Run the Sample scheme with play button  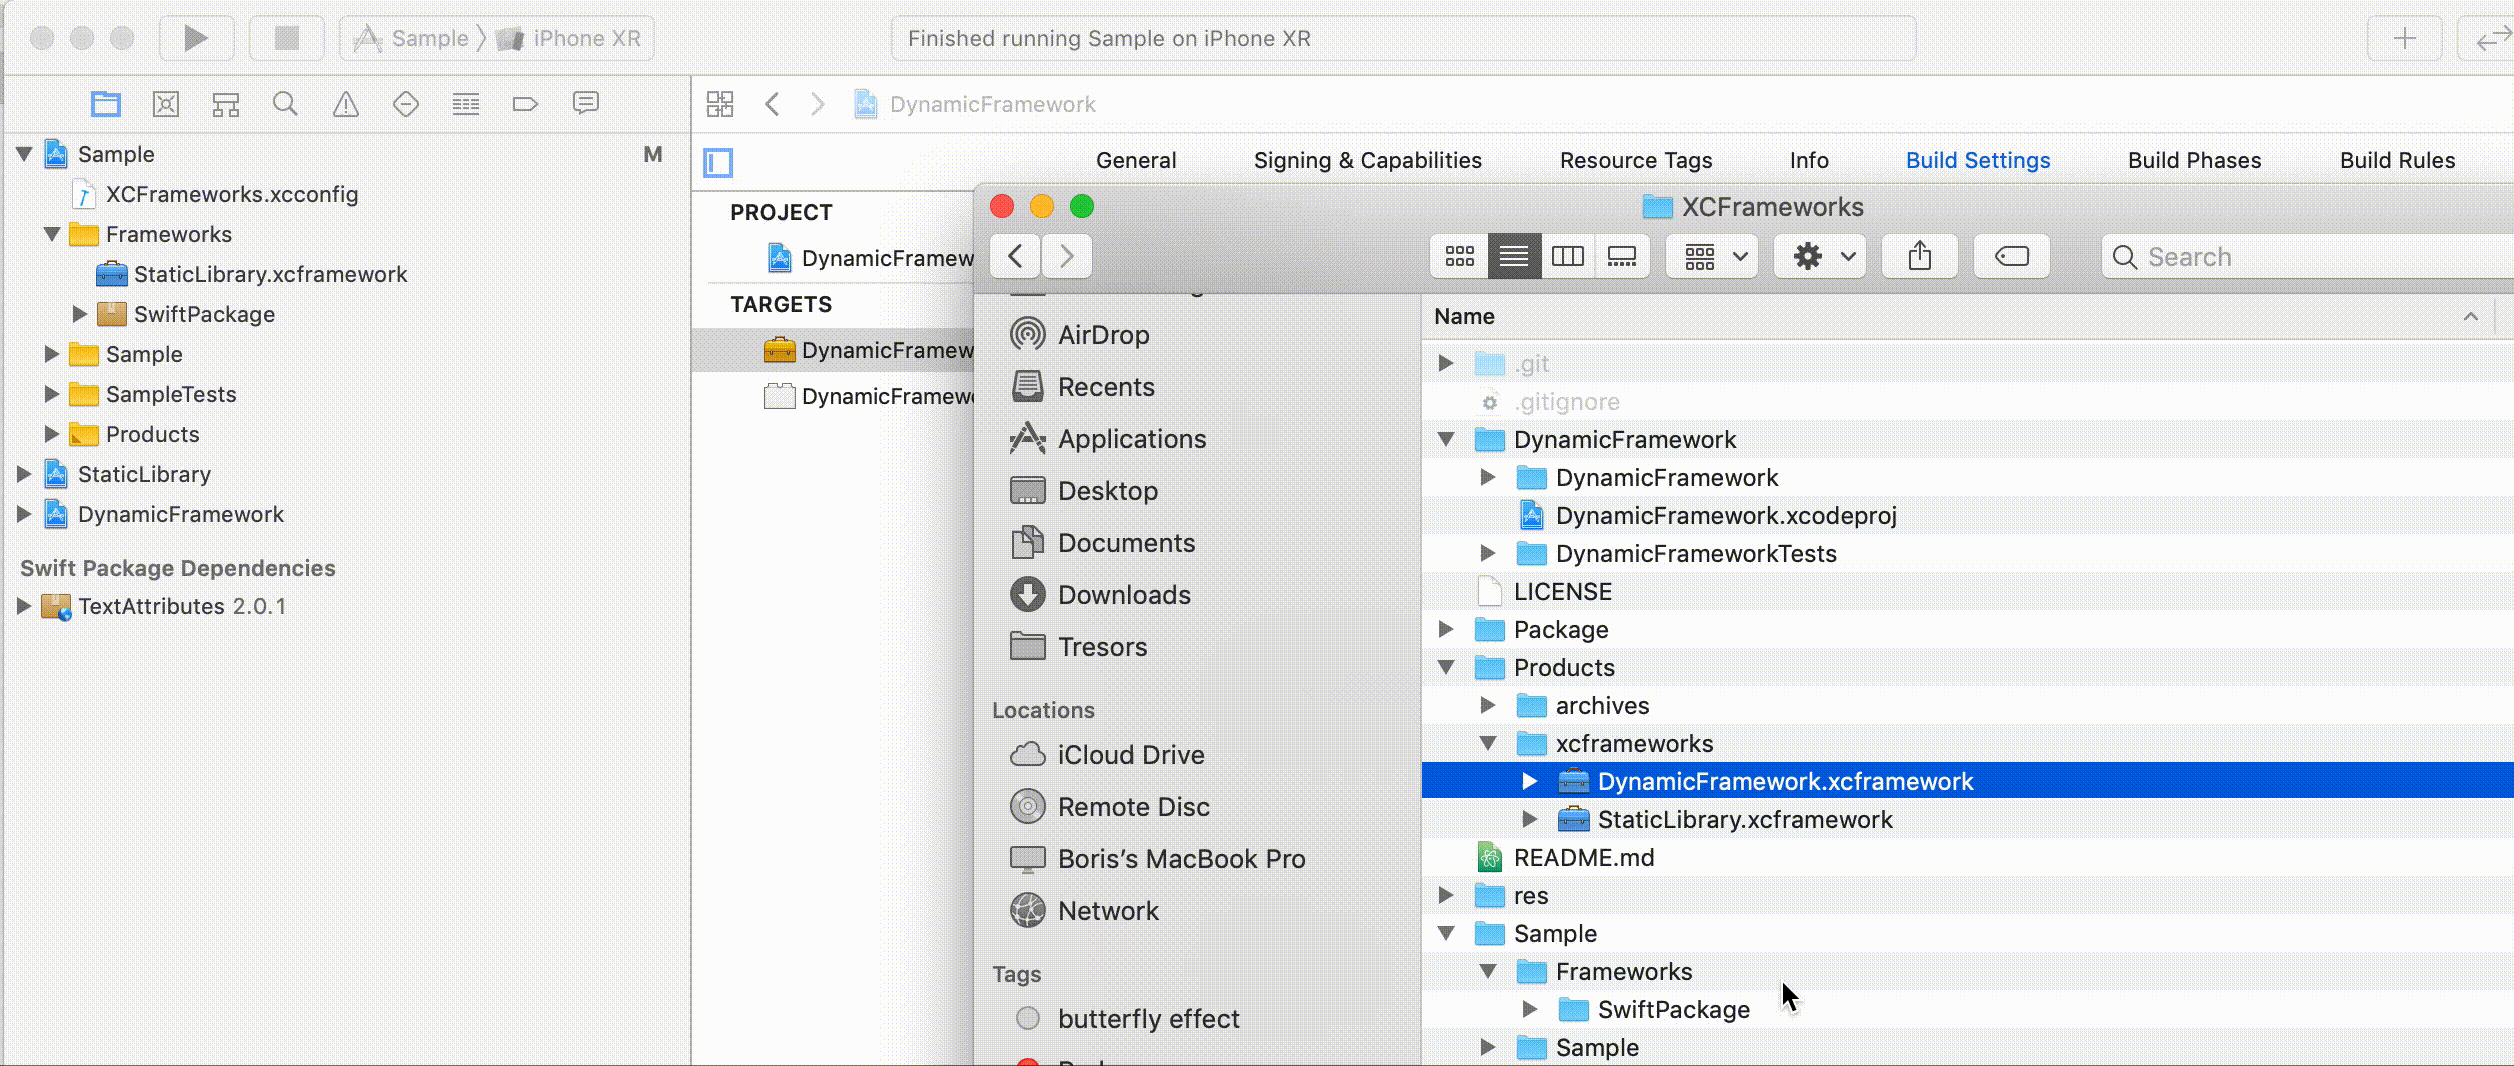pyautogui.click(x=196, y=38)
